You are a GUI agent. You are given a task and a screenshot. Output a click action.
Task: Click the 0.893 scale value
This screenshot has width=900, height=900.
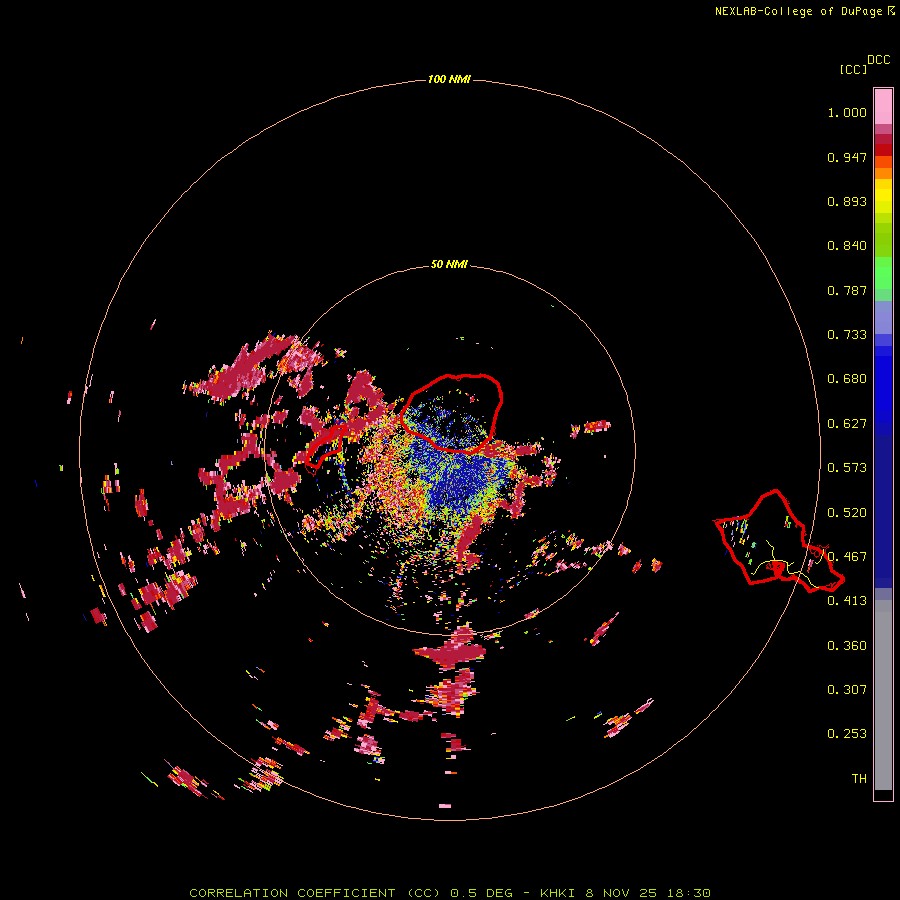(847, 201)
